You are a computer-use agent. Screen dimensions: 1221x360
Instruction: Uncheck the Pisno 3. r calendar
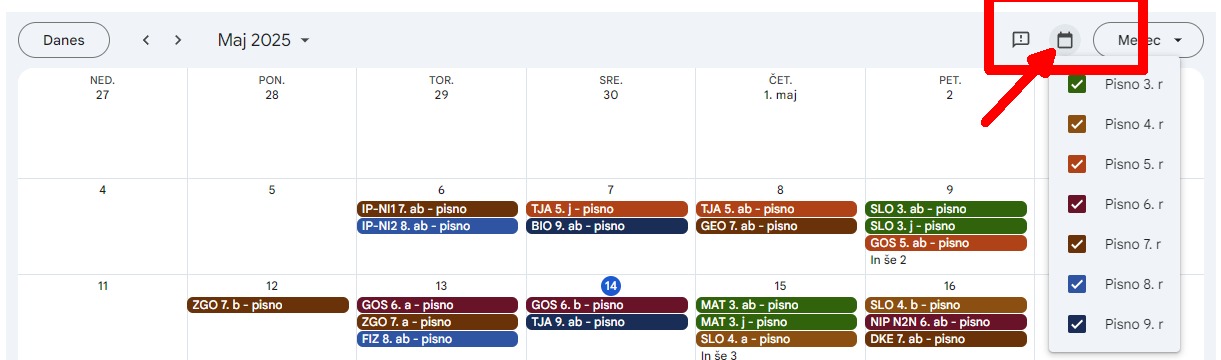(x=1077, y=84)
